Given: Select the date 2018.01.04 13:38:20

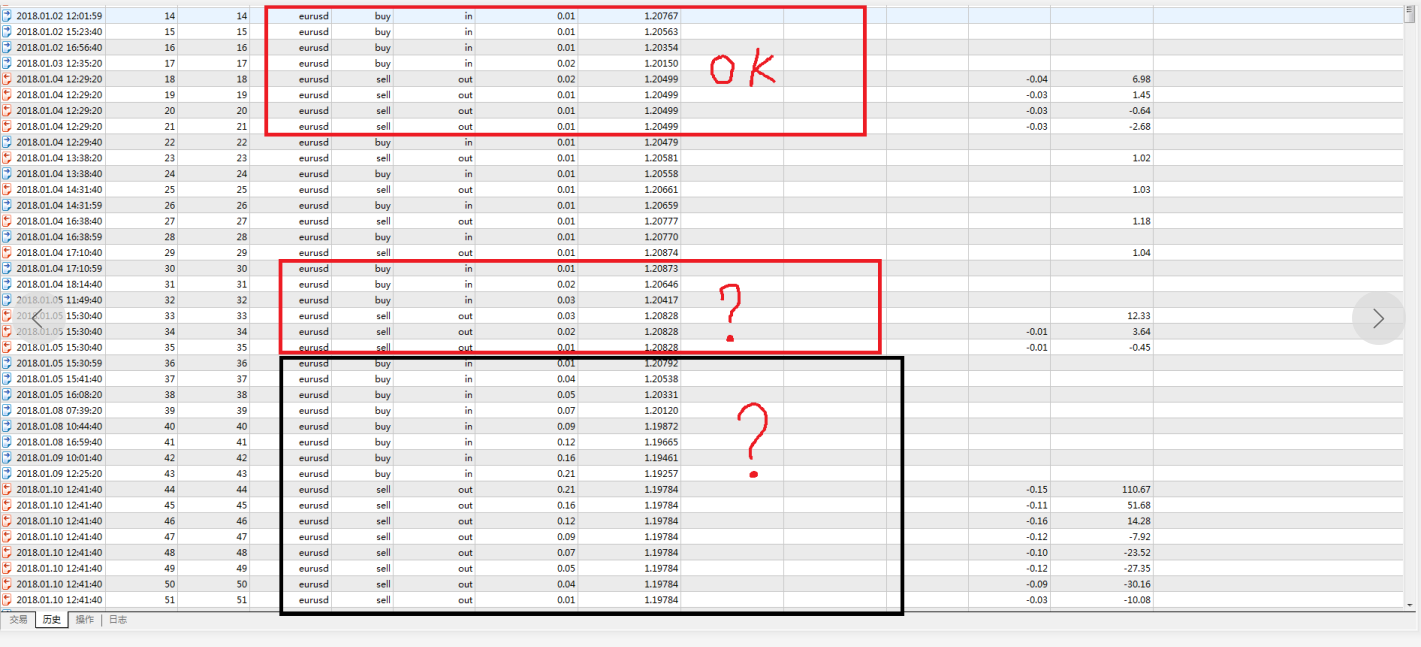Looking at the screenshot, I should [x=59, y=158].
